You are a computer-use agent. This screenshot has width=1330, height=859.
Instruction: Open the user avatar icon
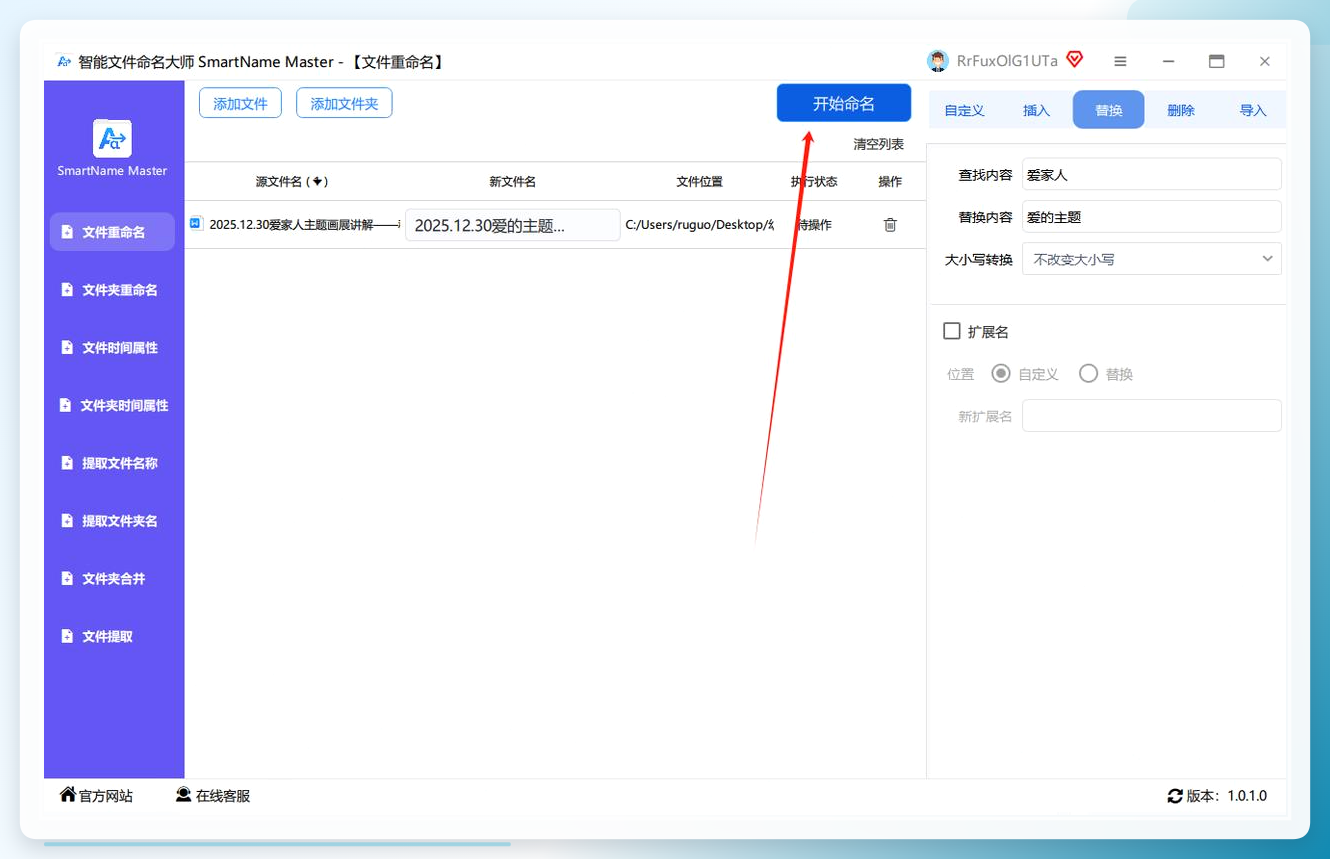point(938,61)
